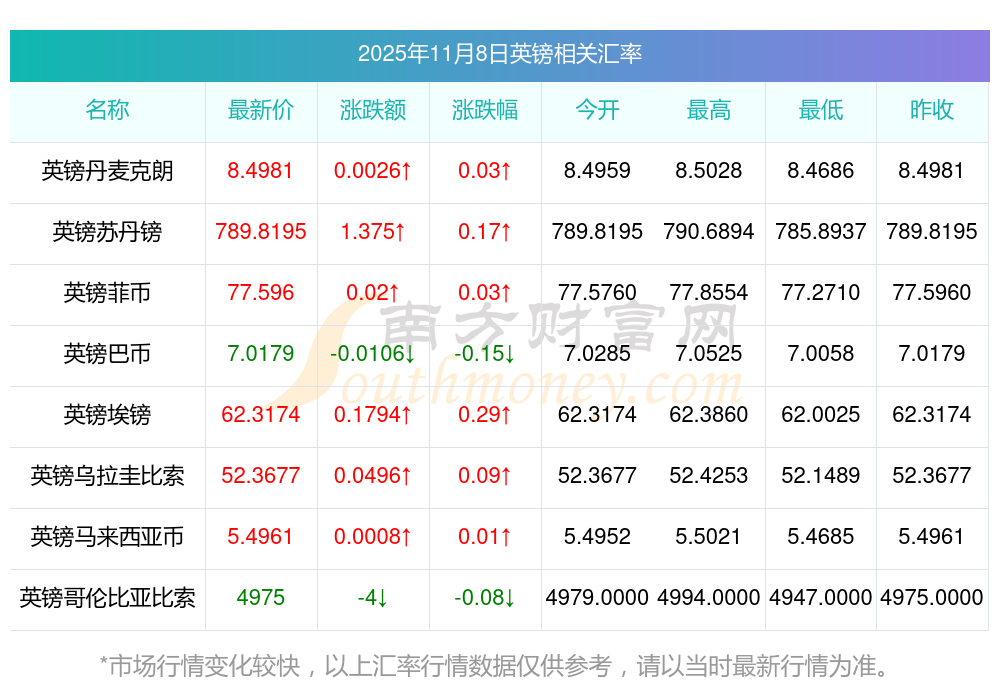Click the high value 790.6894
The image size is (1000, 697).
coord(709,231)
